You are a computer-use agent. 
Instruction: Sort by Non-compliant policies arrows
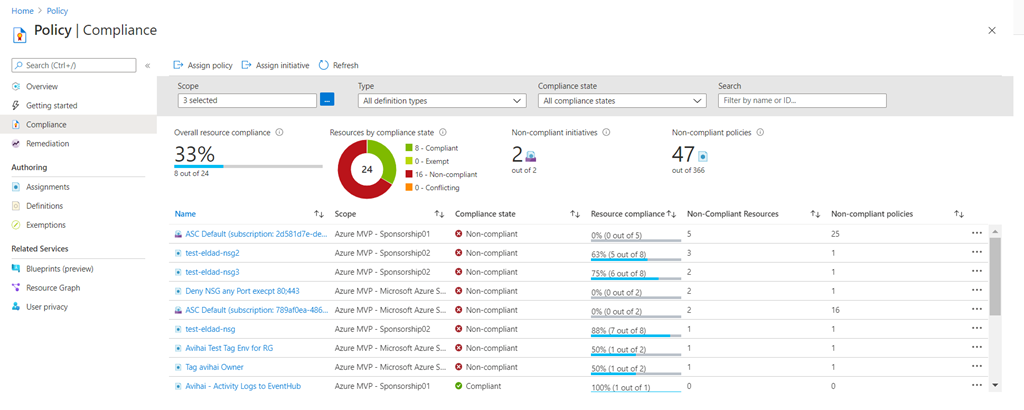959,213
